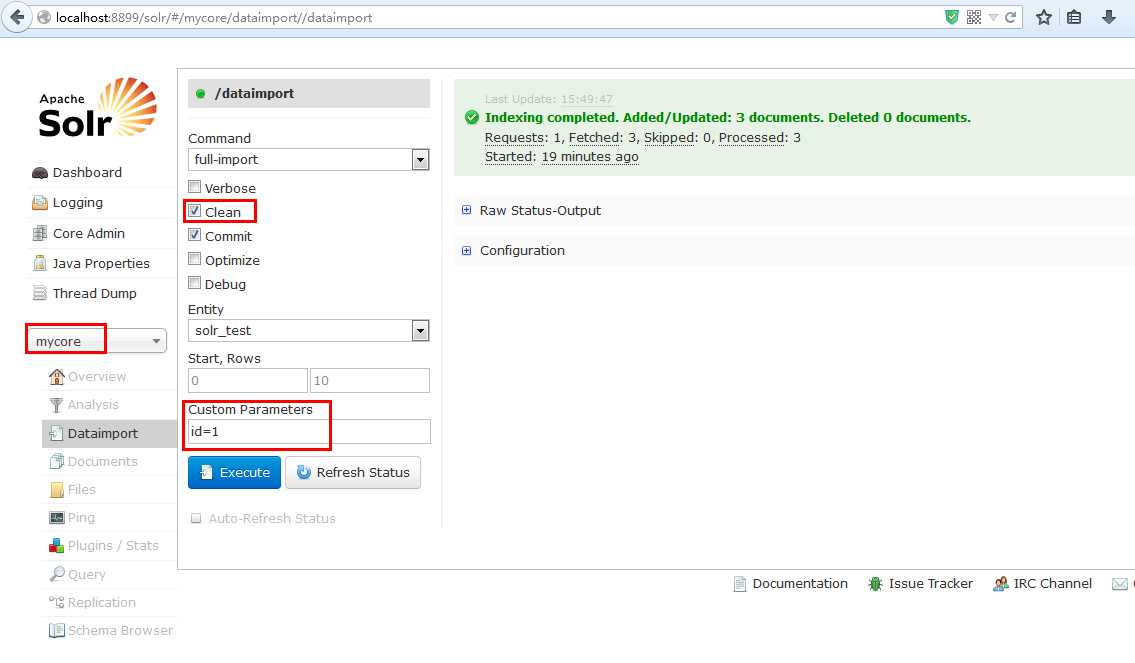
Task: Click the Dashboard gauge icon
Action: tap(40, 173)
